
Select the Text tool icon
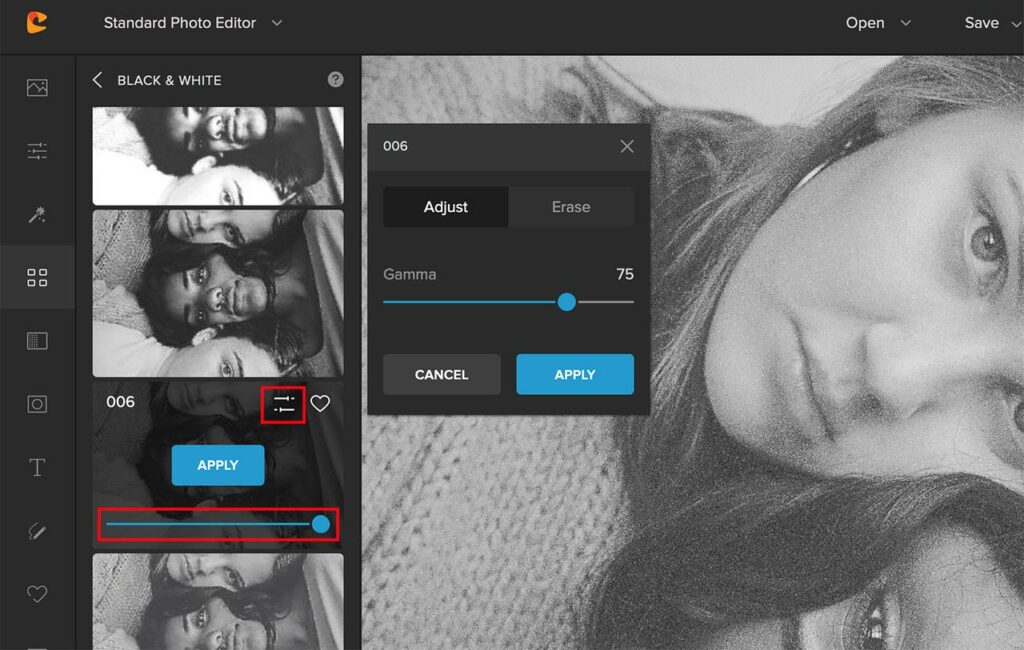coord(37,468)
